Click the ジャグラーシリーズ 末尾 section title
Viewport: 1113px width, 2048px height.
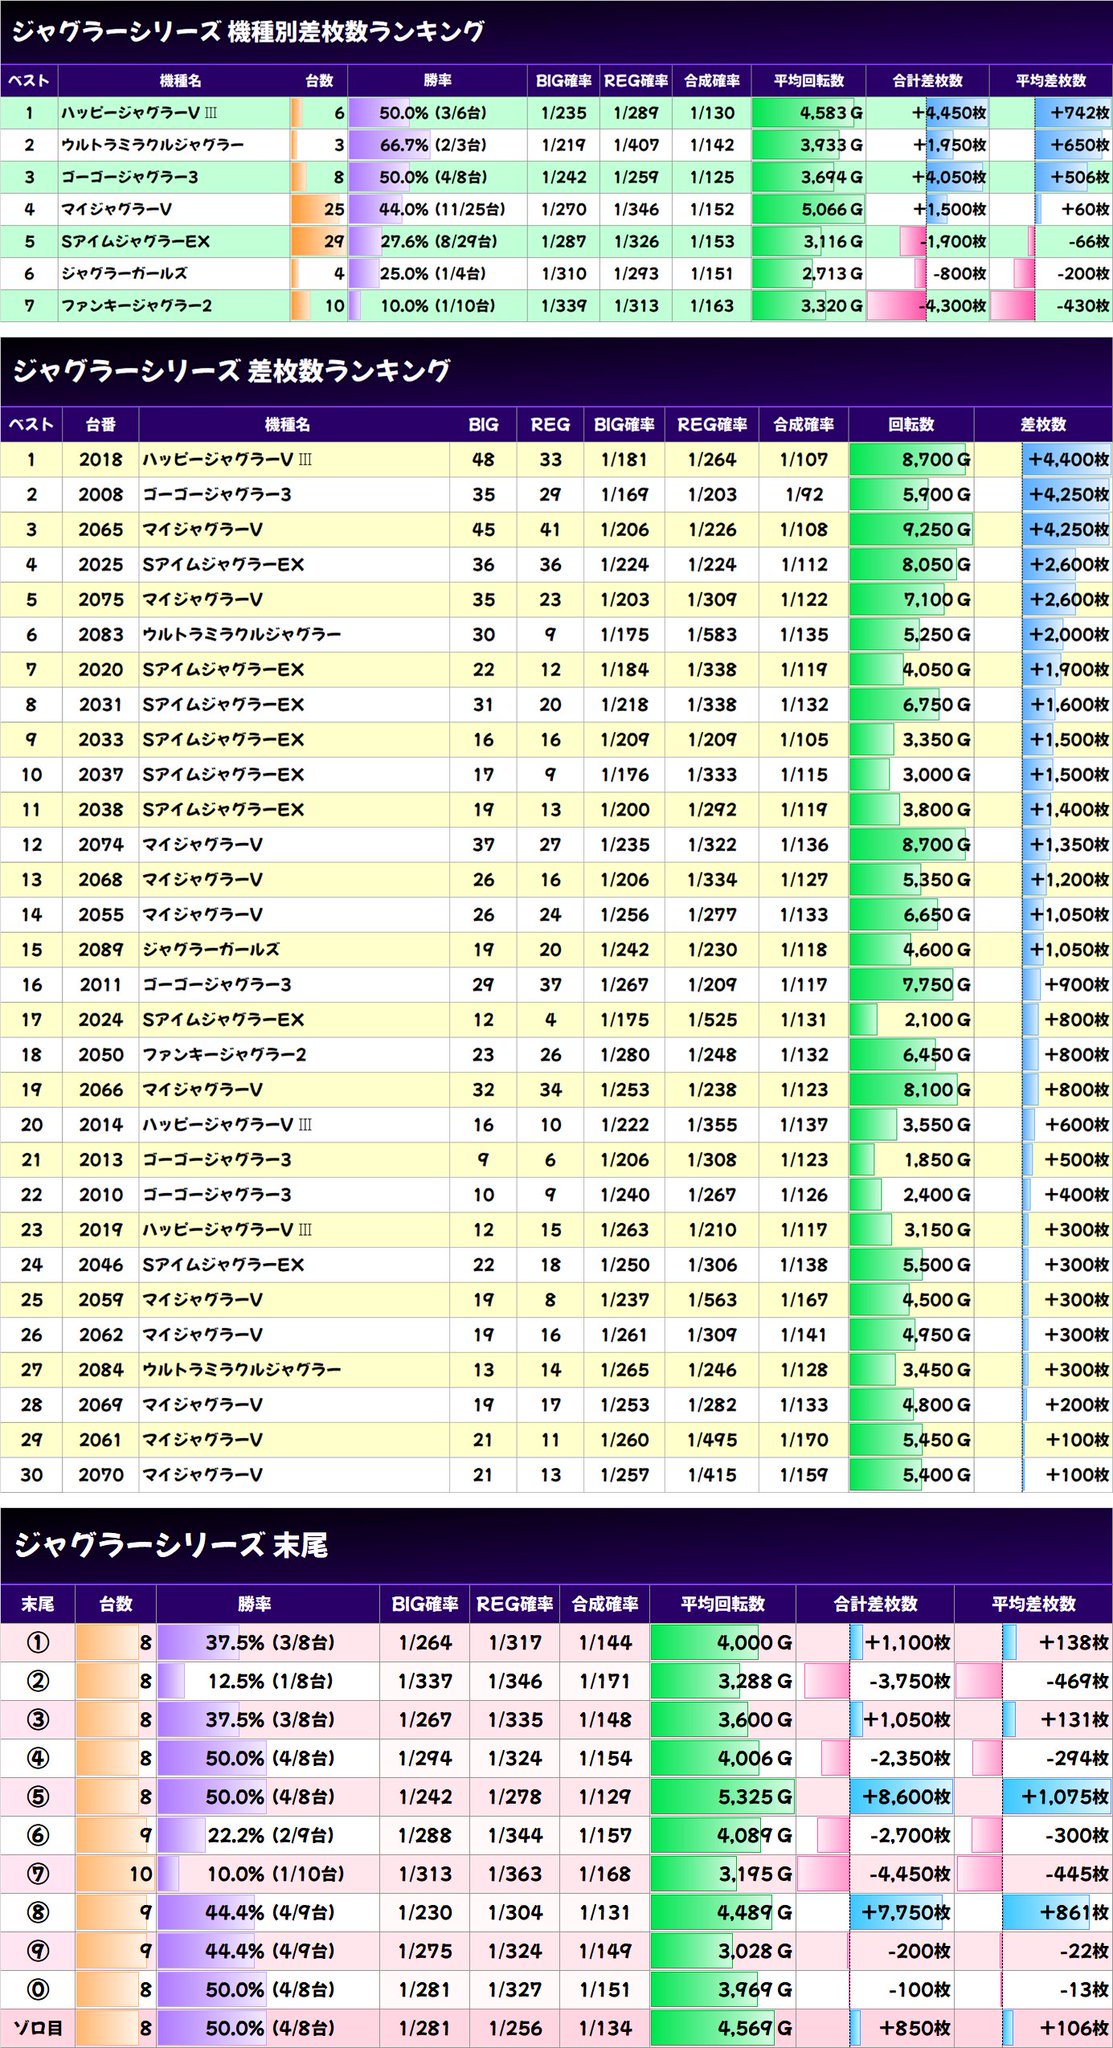pos(170,1545)
